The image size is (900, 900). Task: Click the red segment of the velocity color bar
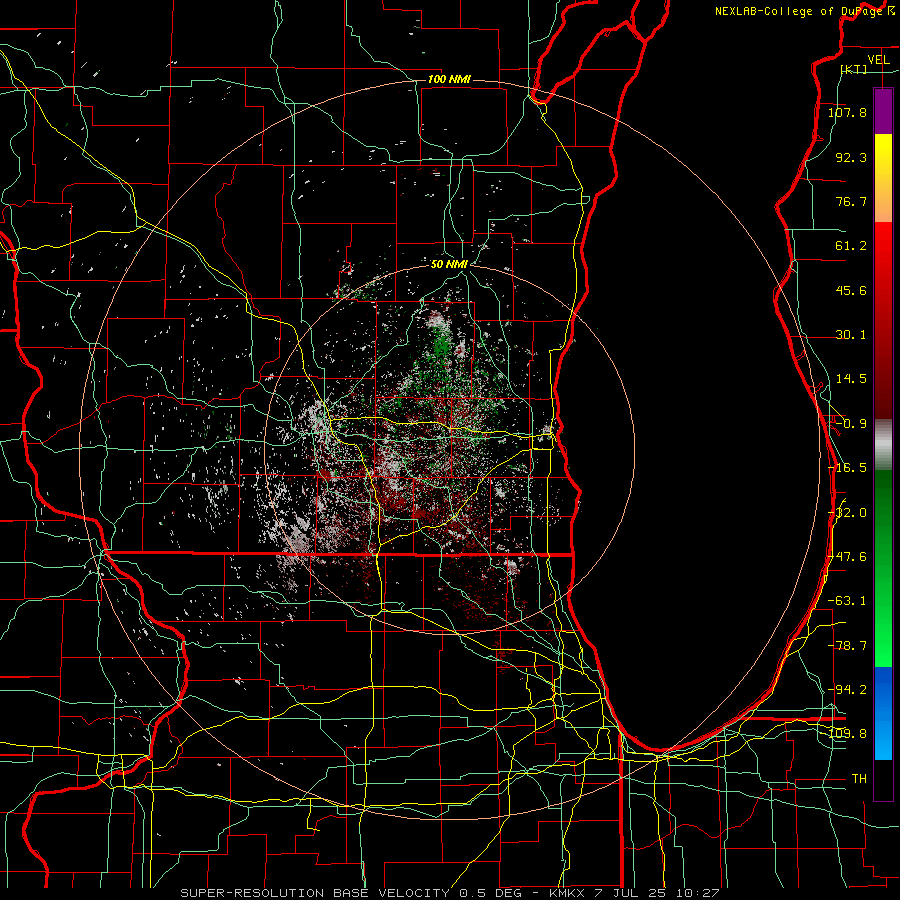[883, 320]
